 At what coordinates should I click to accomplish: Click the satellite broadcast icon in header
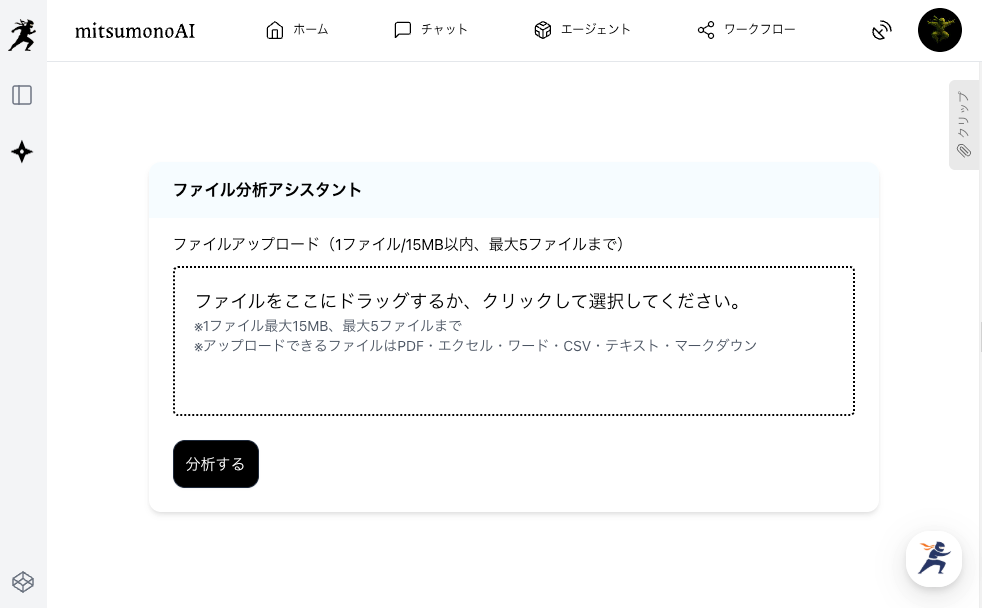881,31
